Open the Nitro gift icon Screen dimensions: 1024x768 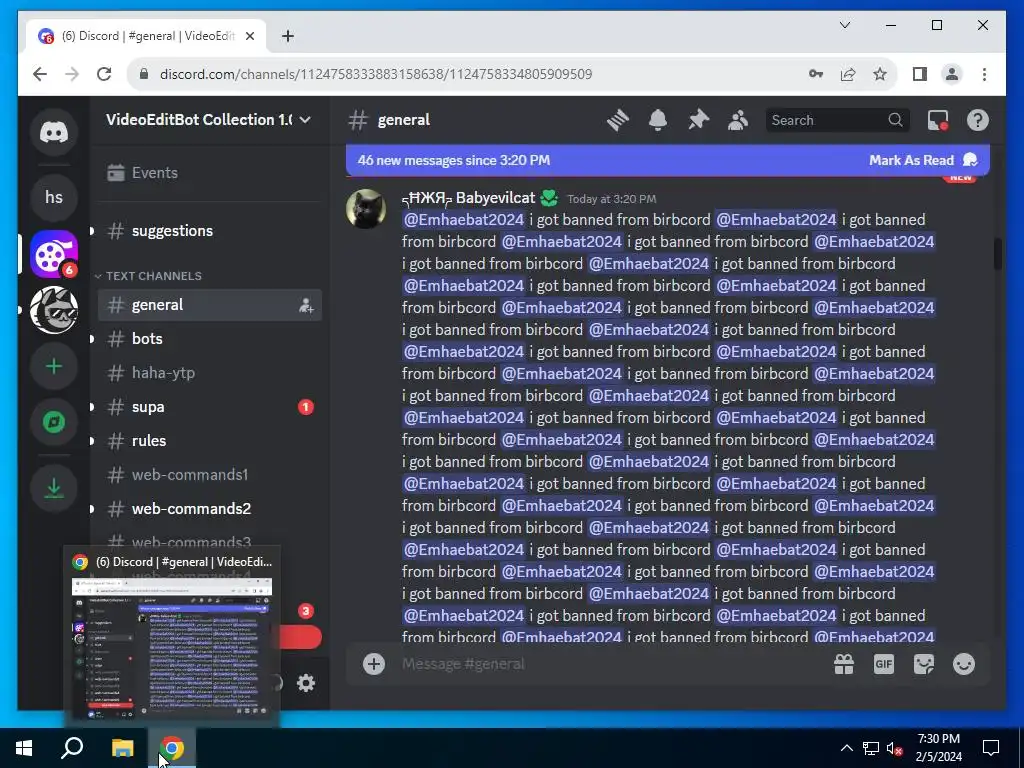coord(844,664)
